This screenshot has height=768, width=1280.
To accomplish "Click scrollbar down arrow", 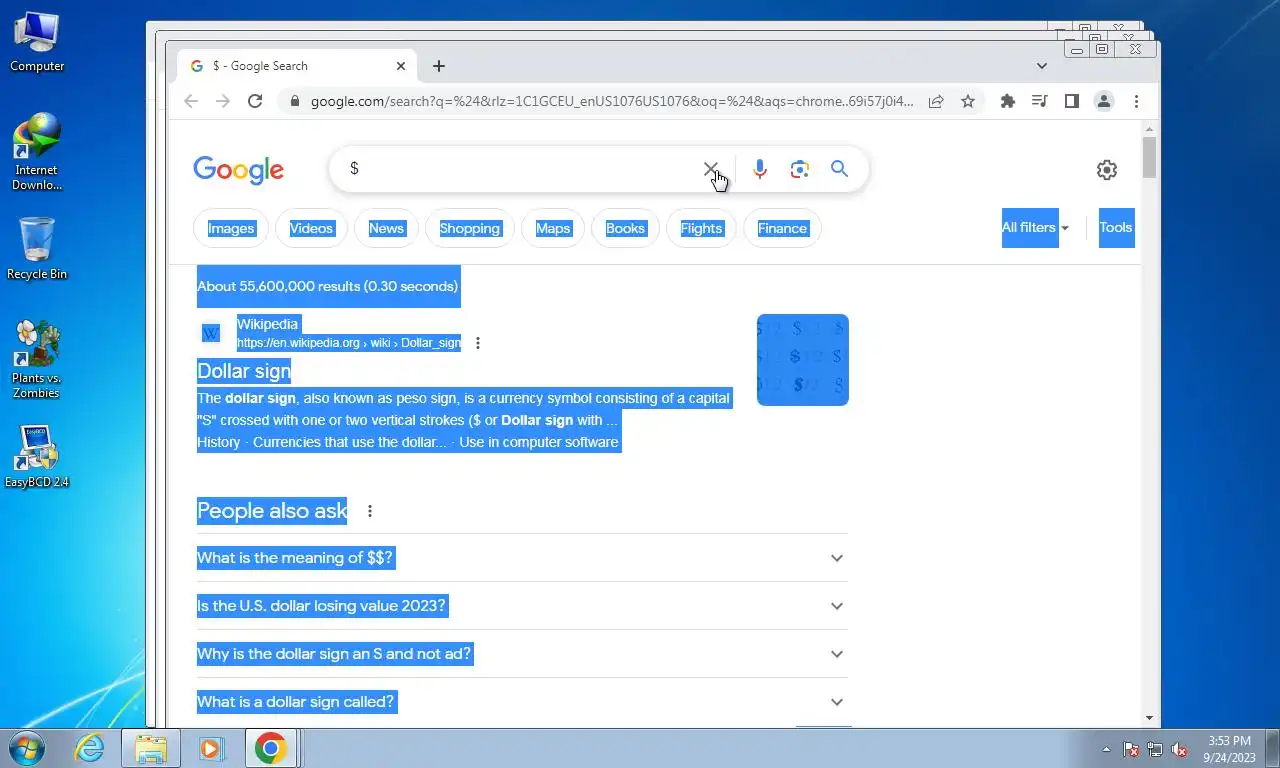I will 1149,718.
